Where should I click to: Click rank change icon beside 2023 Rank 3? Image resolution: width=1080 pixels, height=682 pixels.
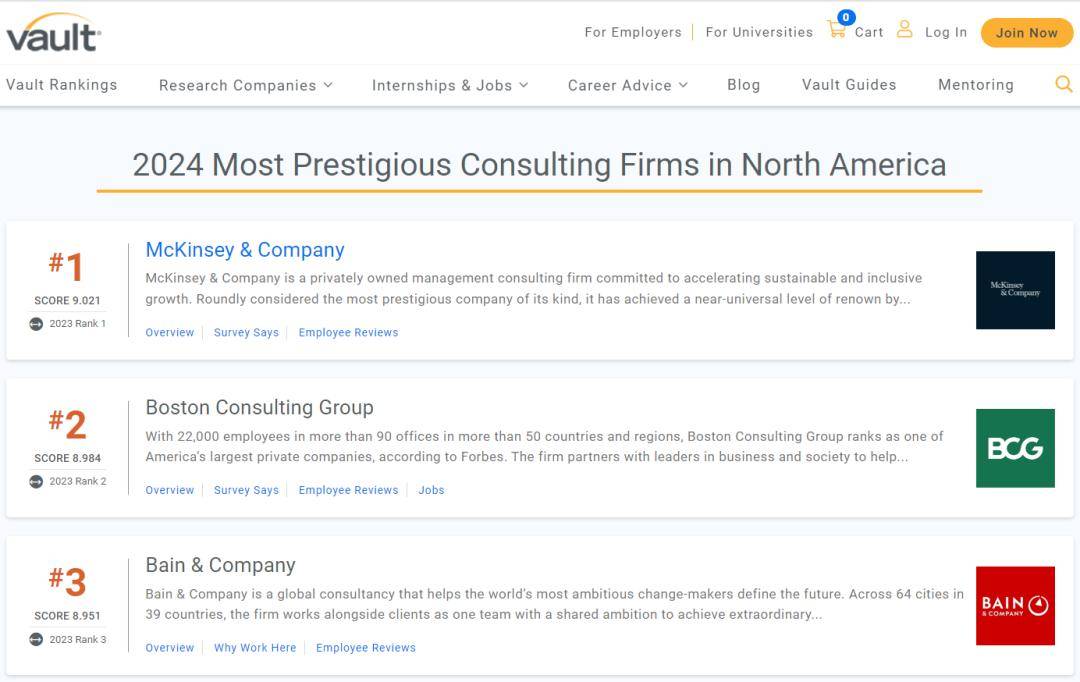36,640
